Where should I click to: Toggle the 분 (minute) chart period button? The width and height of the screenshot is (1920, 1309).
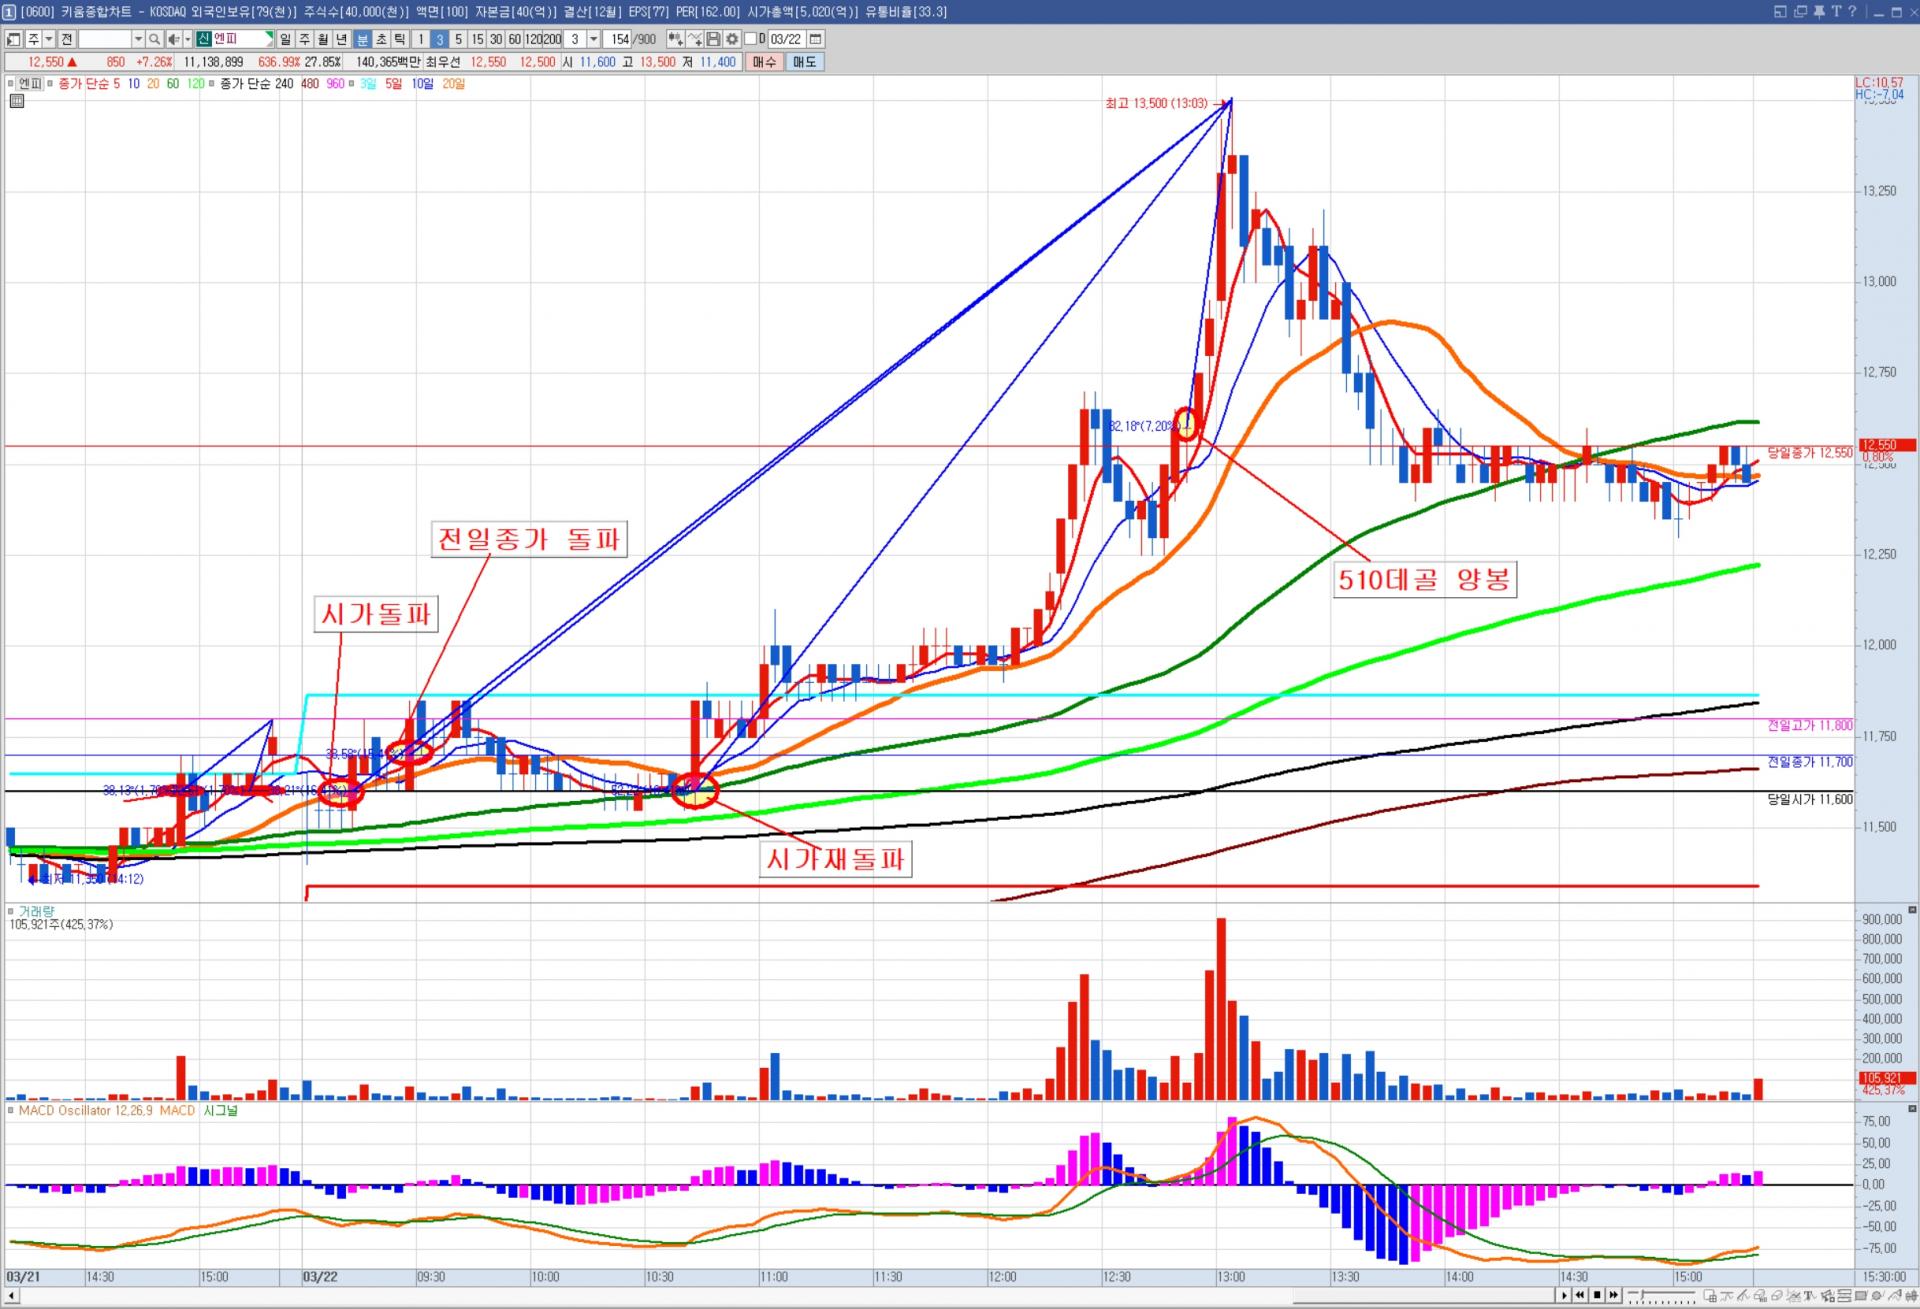(x=362, y=39)
